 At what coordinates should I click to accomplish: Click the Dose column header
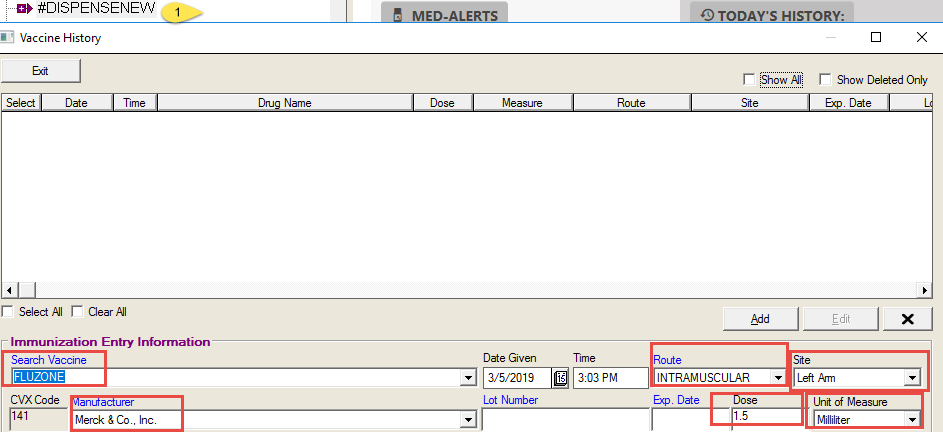443,103
